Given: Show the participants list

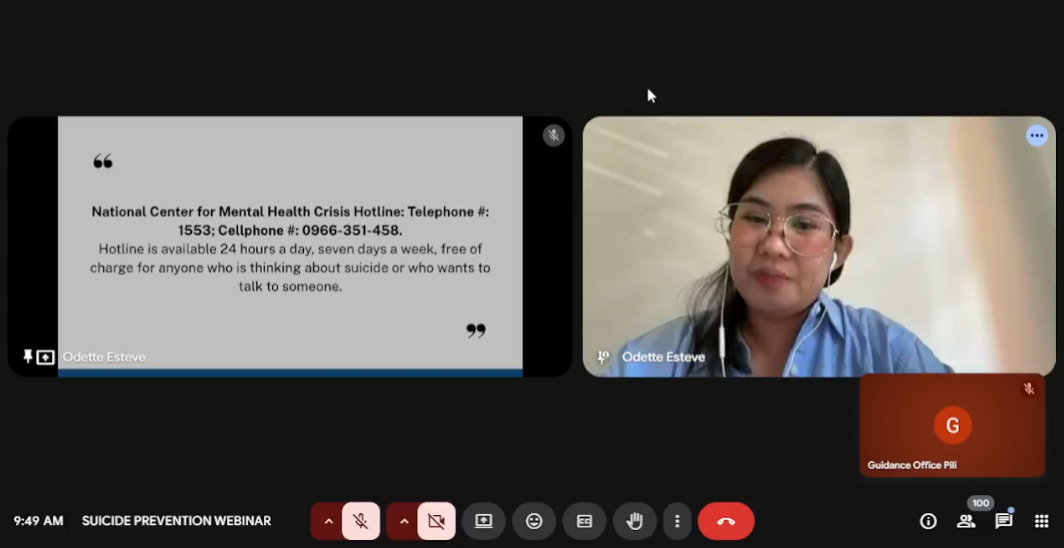Looking at the screenshot, I should coord(966,521).
